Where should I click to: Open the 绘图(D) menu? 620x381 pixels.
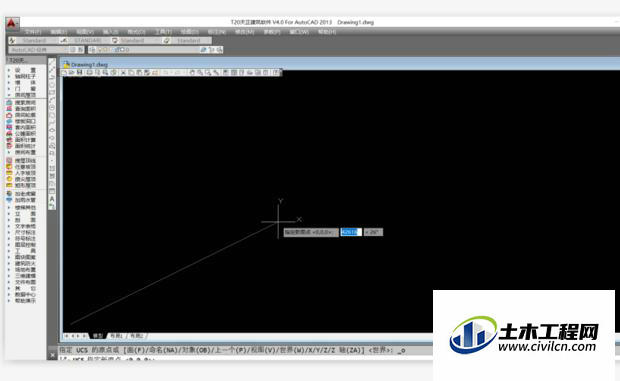tap(190, 32)
